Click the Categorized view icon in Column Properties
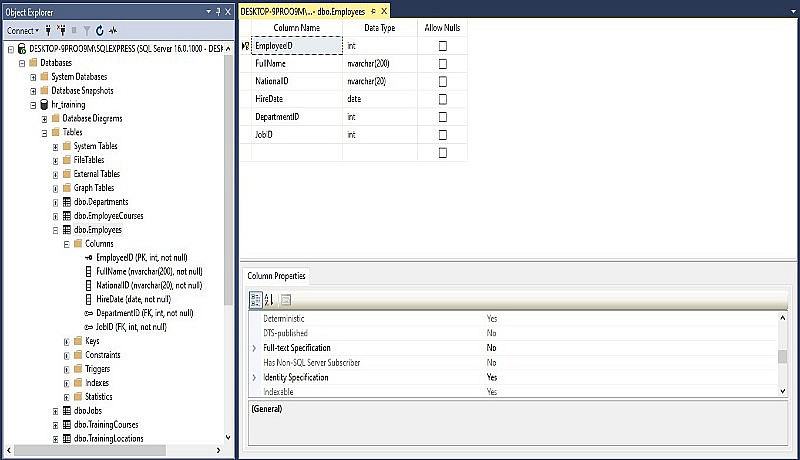 (x=256, y=300)
